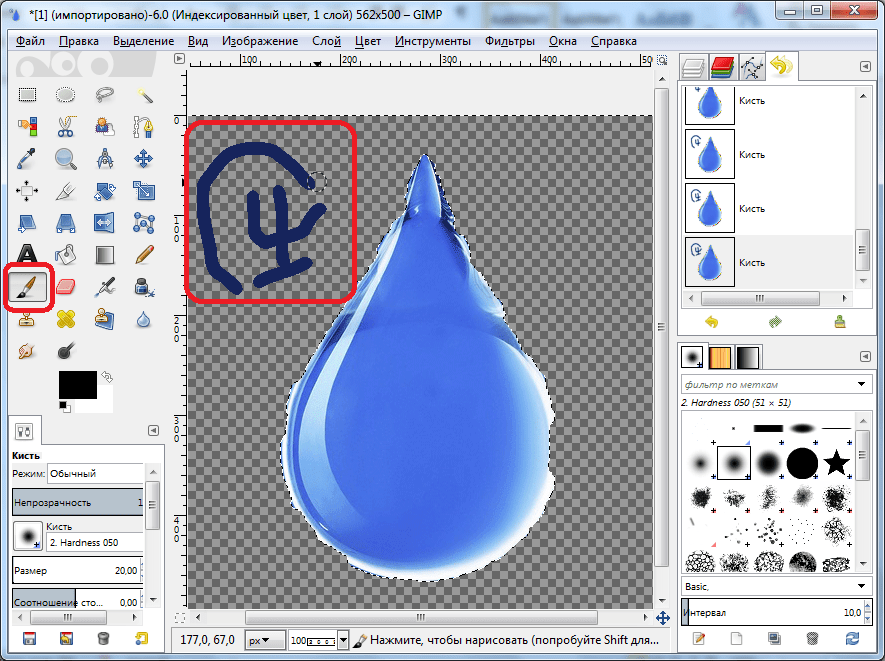Click the undo arrow in history panel
Image resolution: width=885 pixels, height=661 pixels.
pyautogui.click(x=712, y=322)
